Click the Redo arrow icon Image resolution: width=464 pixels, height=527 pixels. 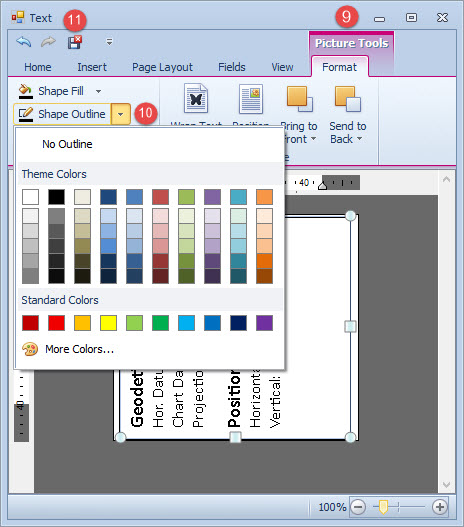[48, 42]
